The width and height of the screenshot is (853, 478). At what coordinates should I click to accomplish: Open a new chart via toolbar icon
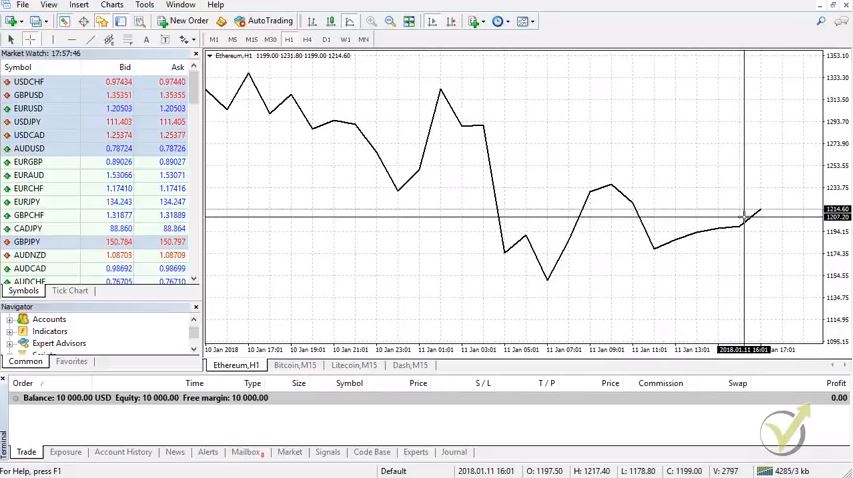(10, 21)
